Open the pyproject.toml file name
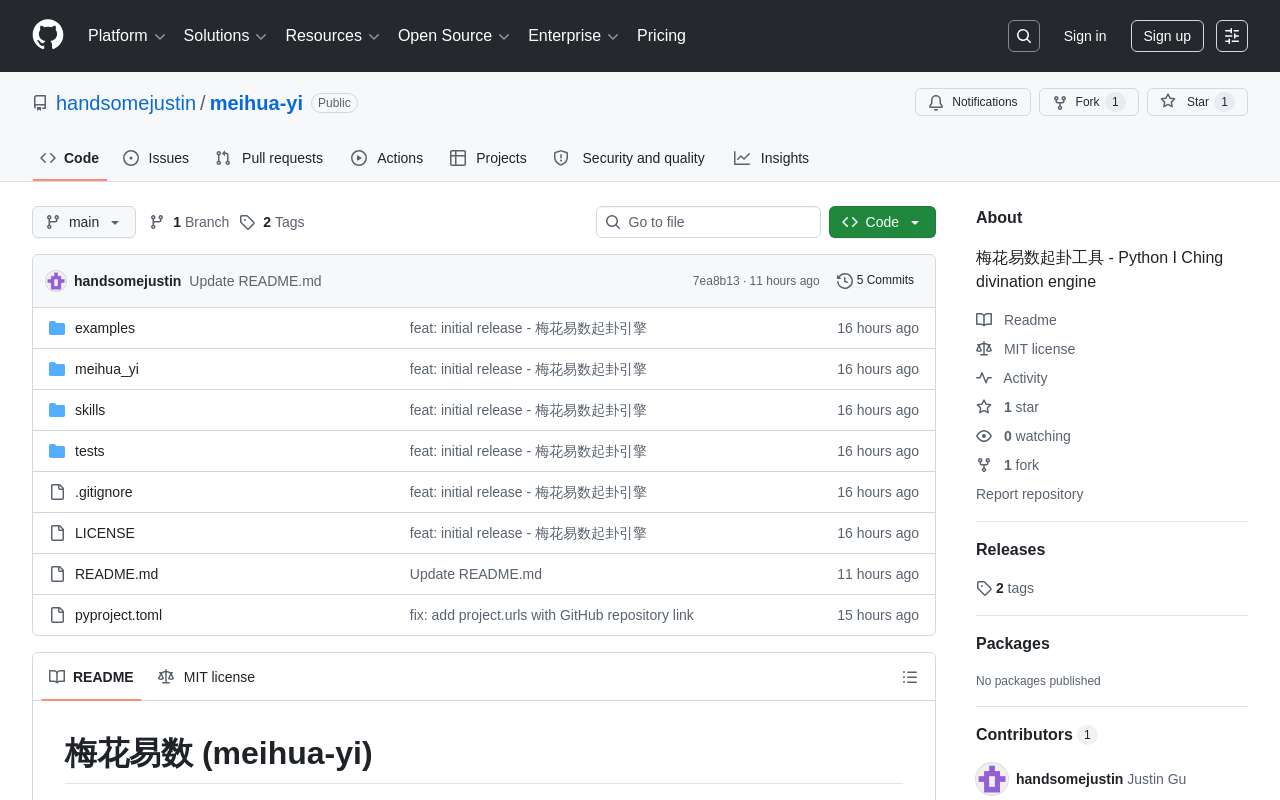Viewport: 1280px width, 800px height. point(118,615)
